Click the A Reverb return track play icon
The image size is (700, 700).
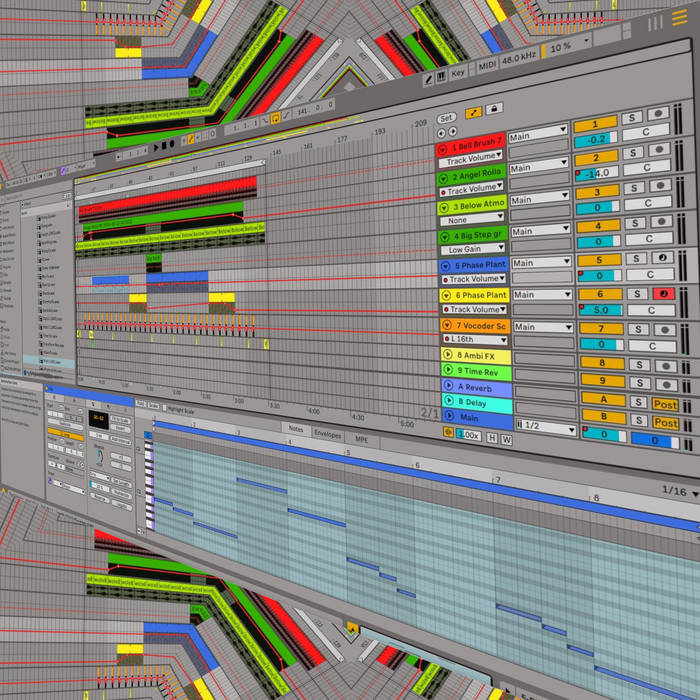pyautogui.click(x=447, y=387)
